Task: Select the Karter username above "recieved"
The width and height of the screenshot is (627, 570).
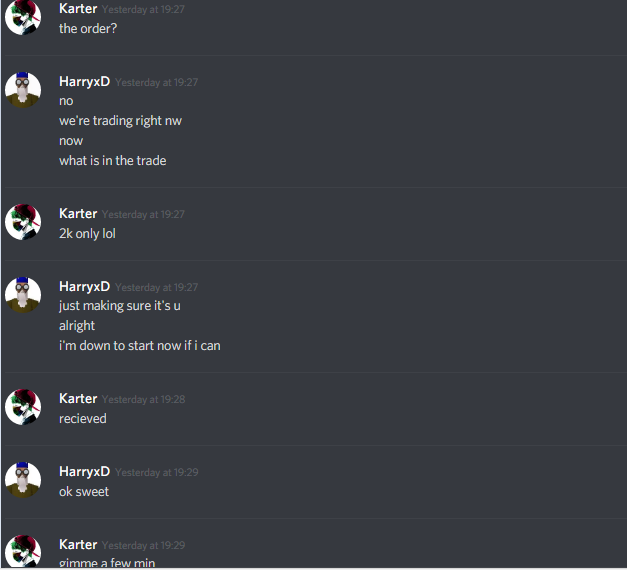Action: [x=78, y=399]
